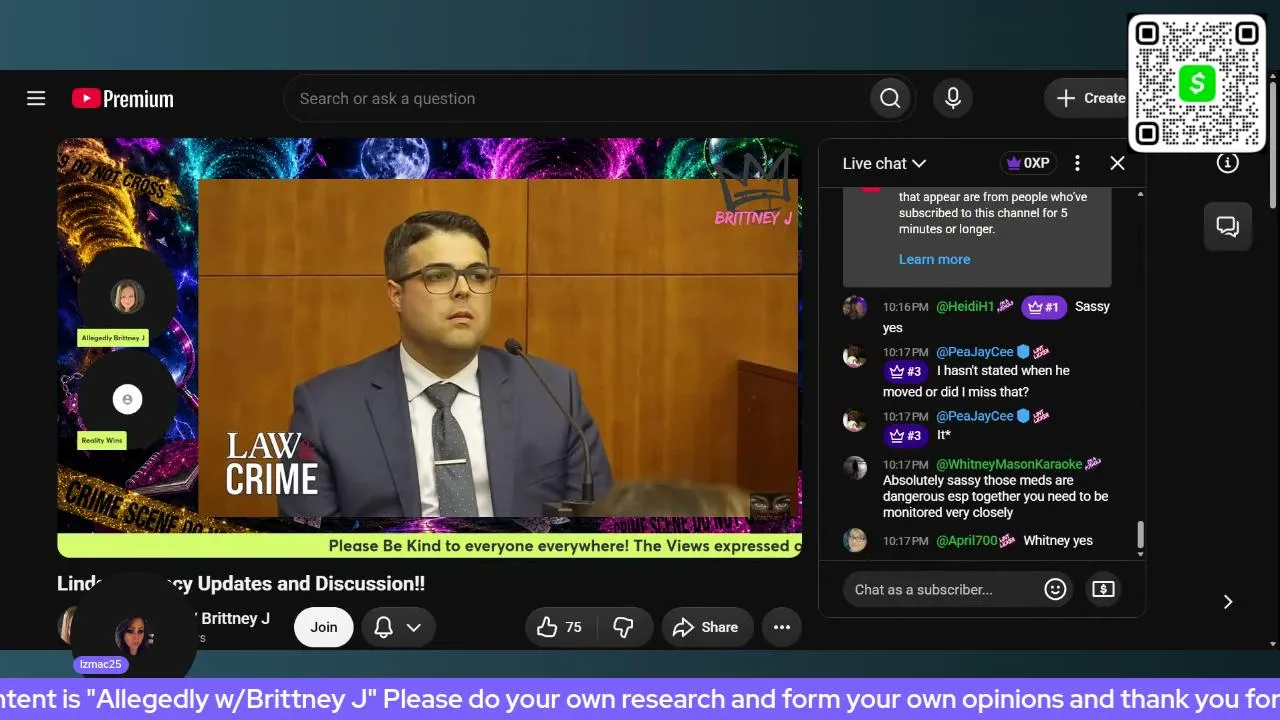Click the Cash App QR code overlay
Image resolution: width=1280 pixels, height=720 pixels.
click(x=1197, y=83)
